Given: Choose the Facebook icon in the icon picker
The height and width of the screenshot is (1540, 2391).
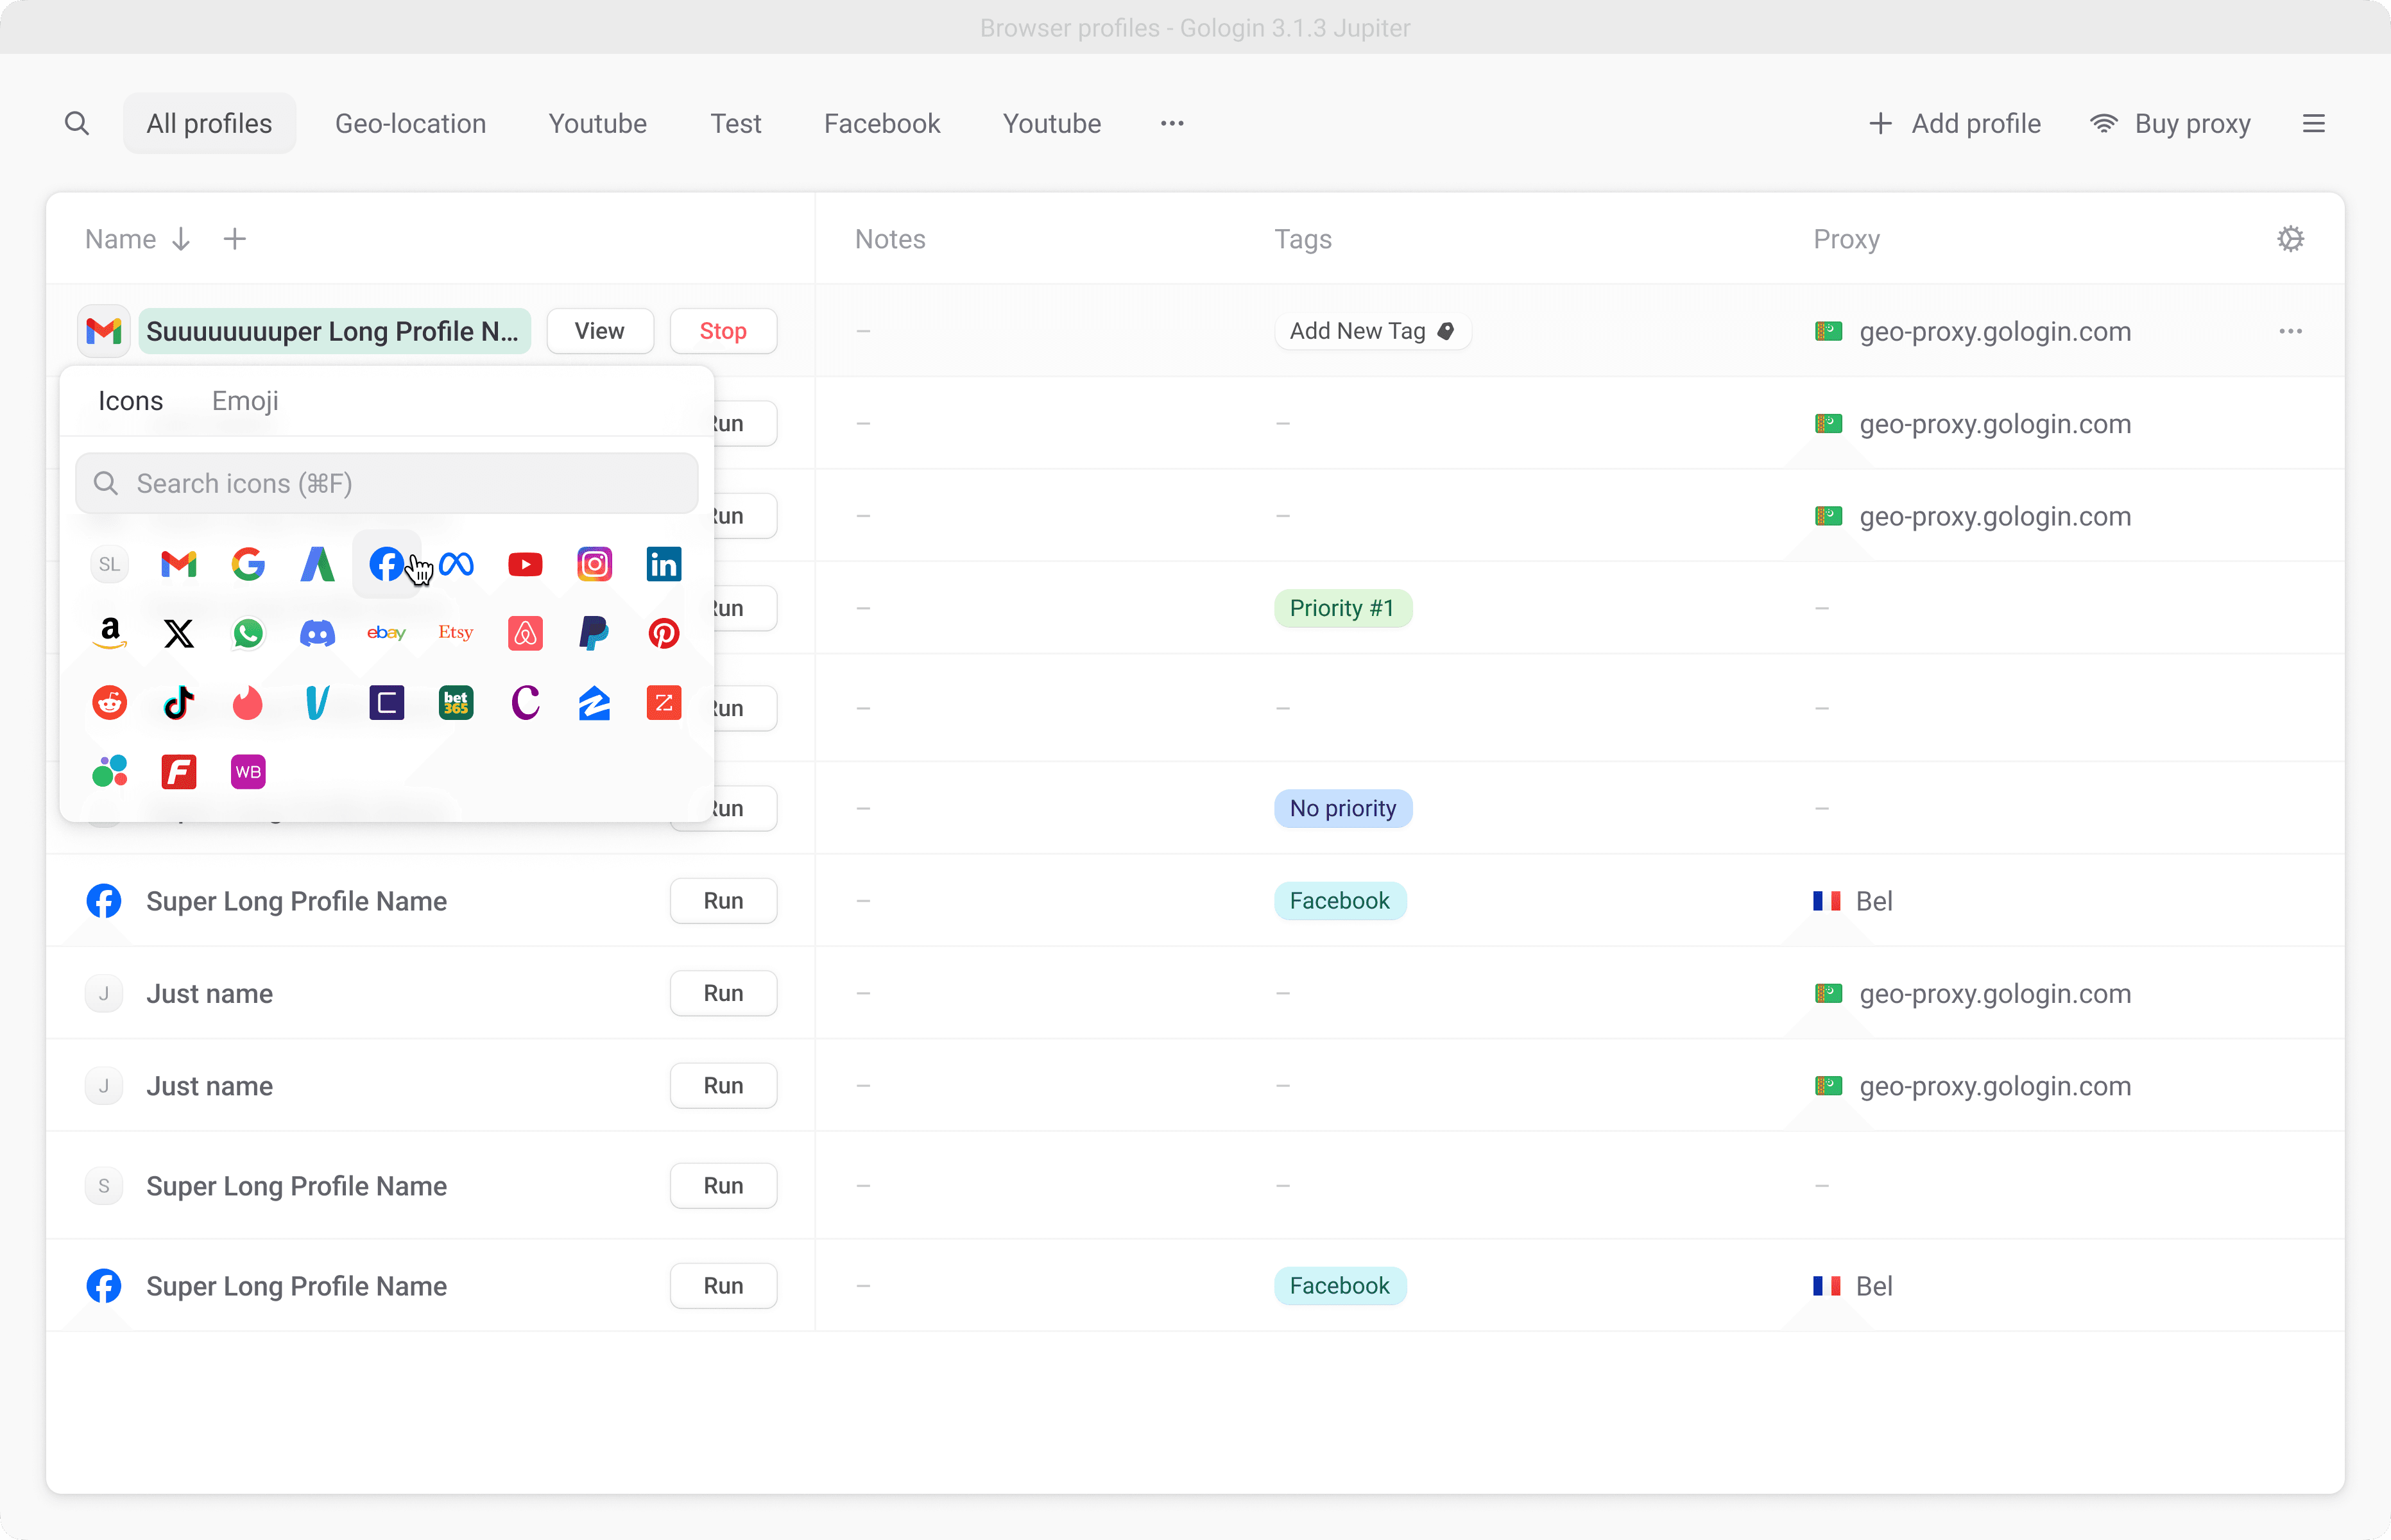Looking at the screenshot, I should [386, 564].
